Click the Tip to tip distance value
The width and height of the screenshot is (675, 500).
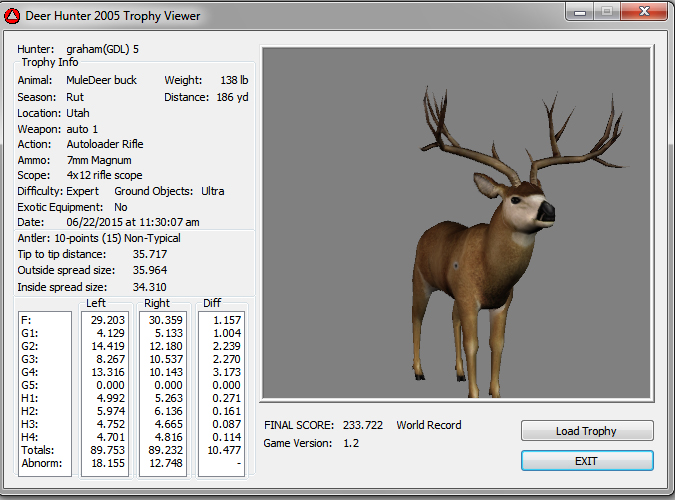150,254
